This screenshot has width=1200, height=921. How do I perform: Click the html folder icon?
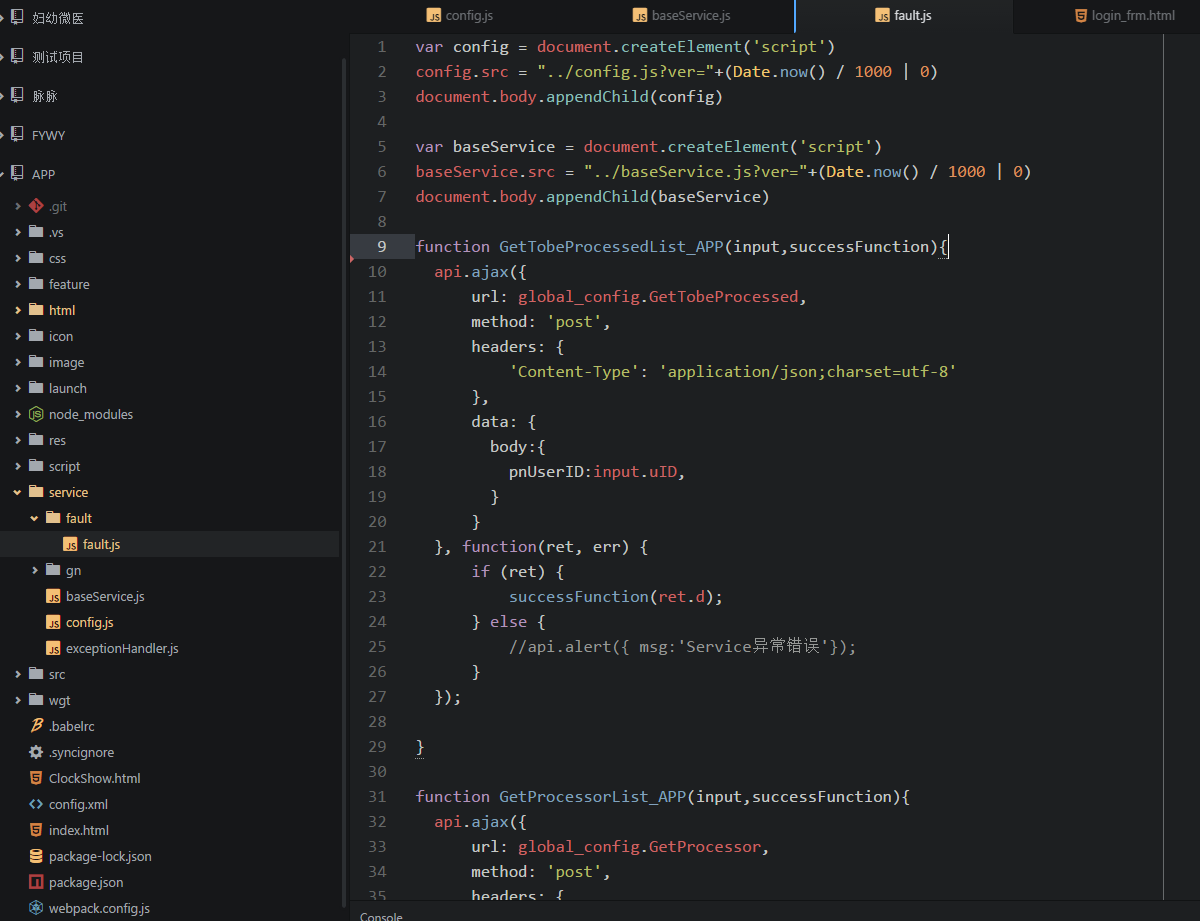click(x=36, y=310)
